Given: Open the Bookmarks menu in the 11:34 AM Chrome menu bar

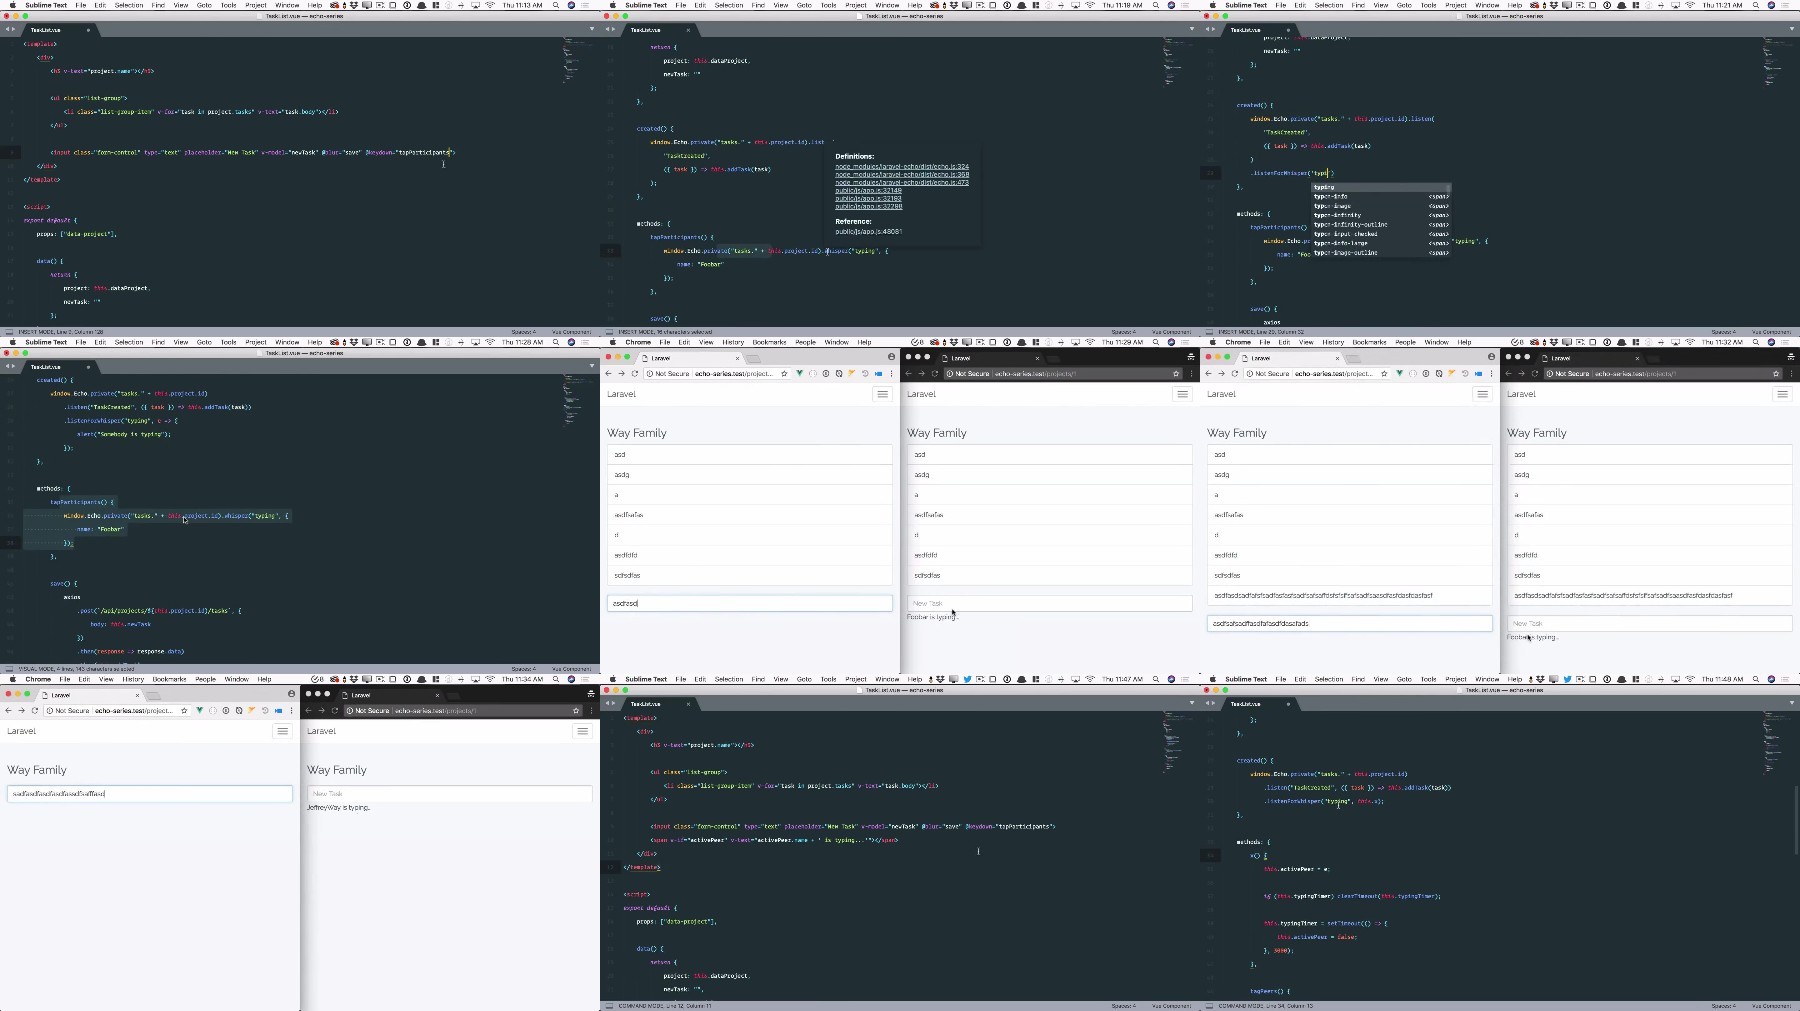Looking at the screenshot, I should [x=169, y=679].
